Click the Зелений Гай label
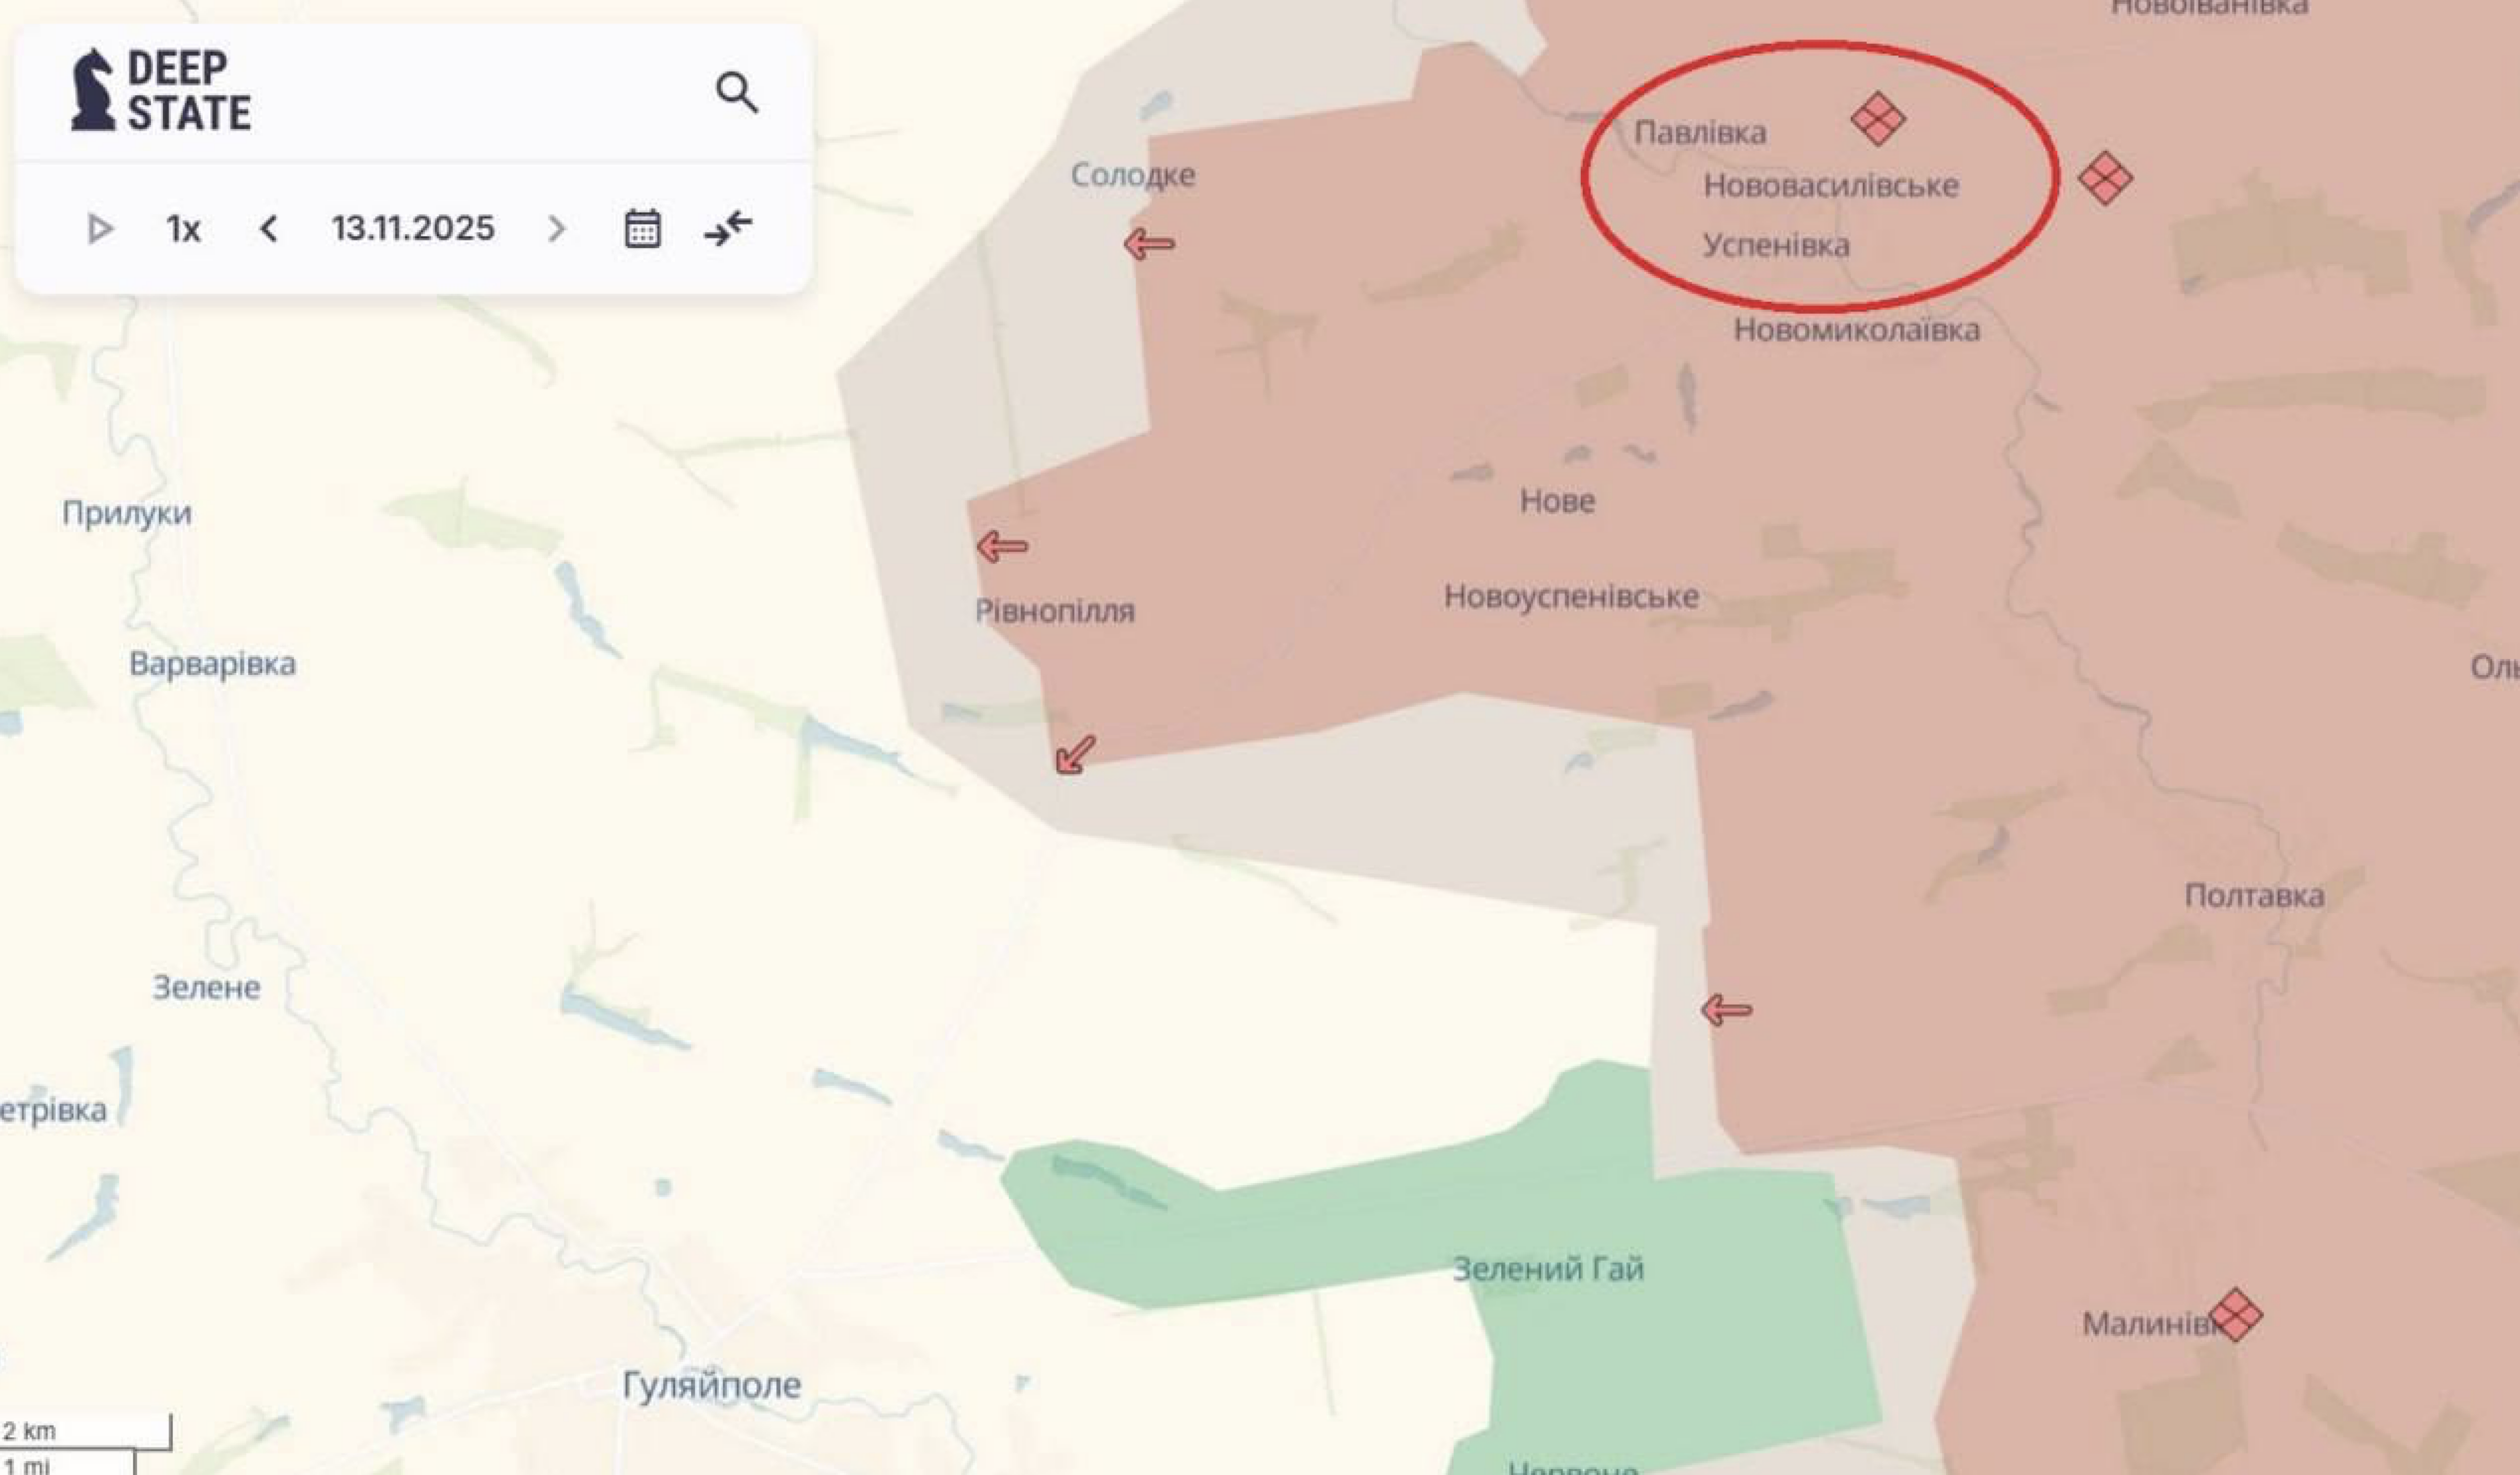Screen dimensions: 2520x1475 click(x=1548, y=1269)
